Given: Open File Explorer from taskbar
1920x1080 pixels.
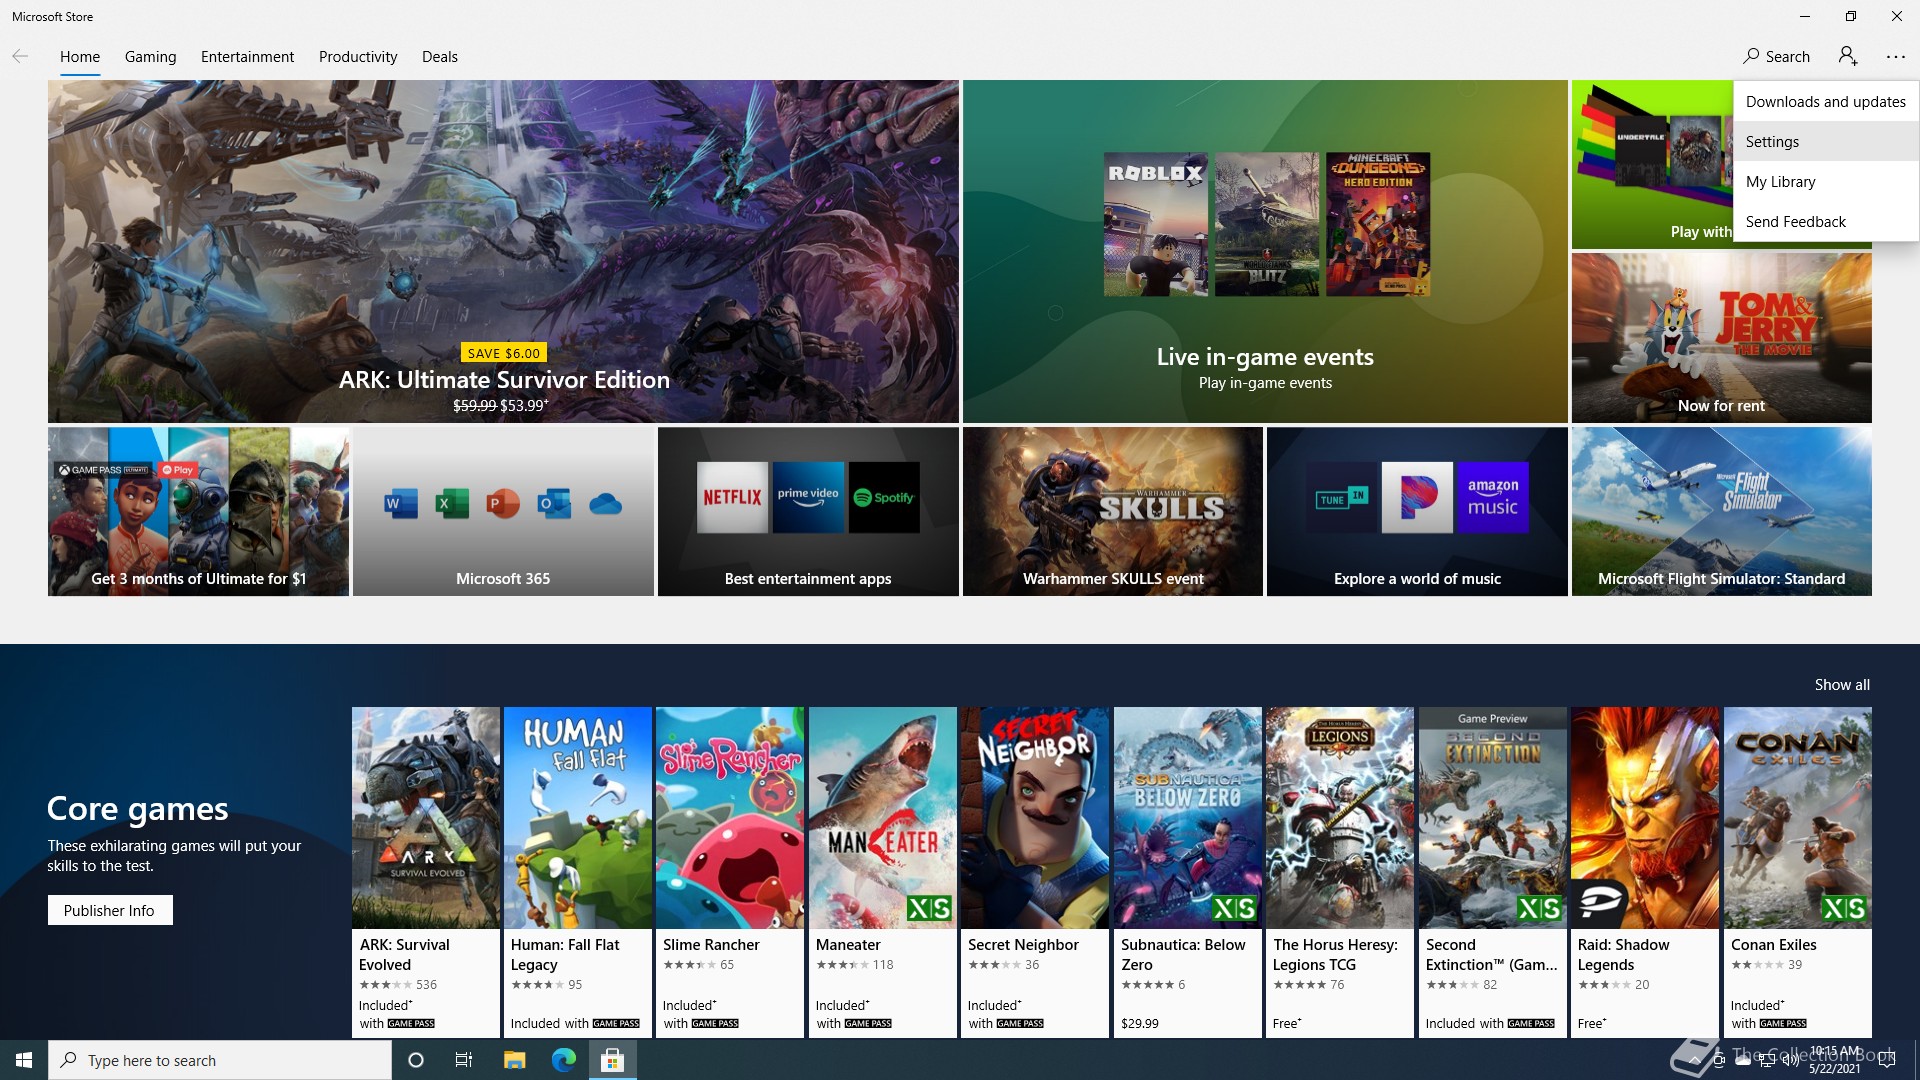Looking at the screenshot, I should (514, 1060).
